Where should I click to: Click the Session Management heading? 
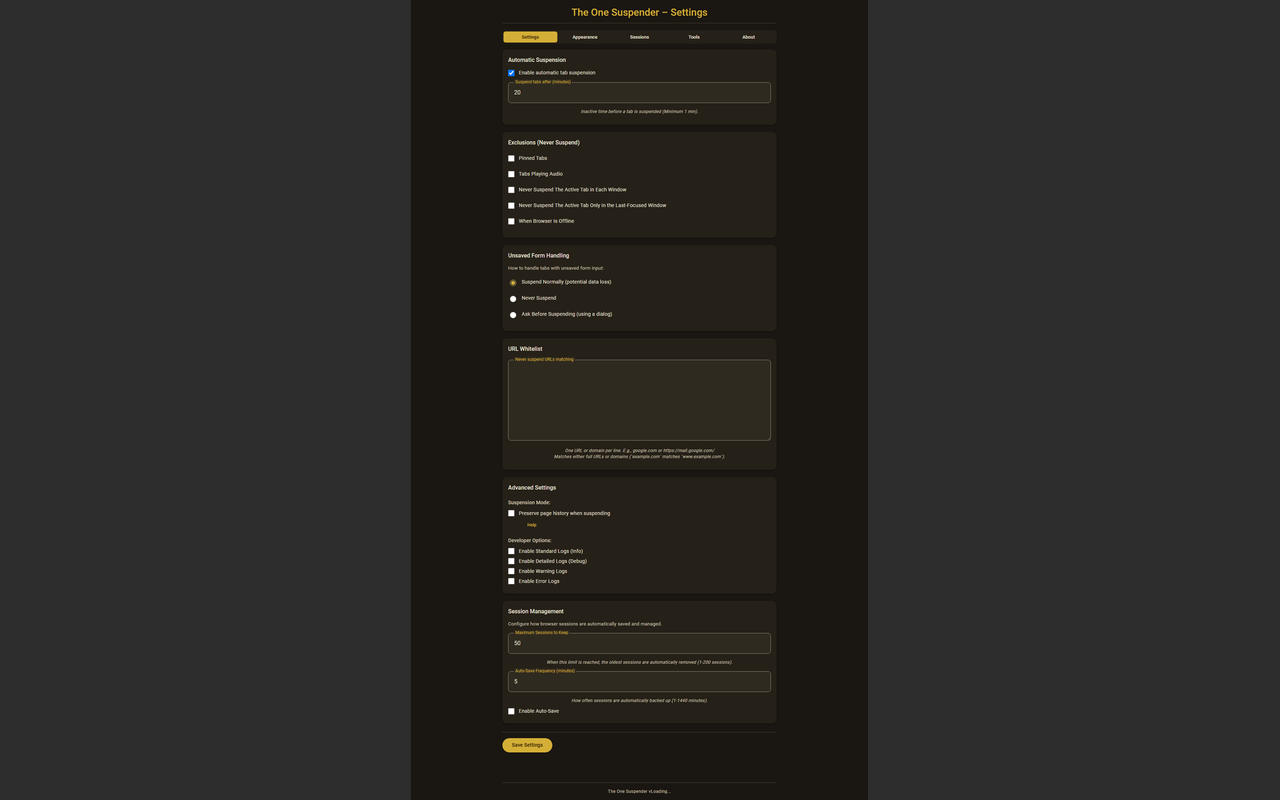coord(536,611)
